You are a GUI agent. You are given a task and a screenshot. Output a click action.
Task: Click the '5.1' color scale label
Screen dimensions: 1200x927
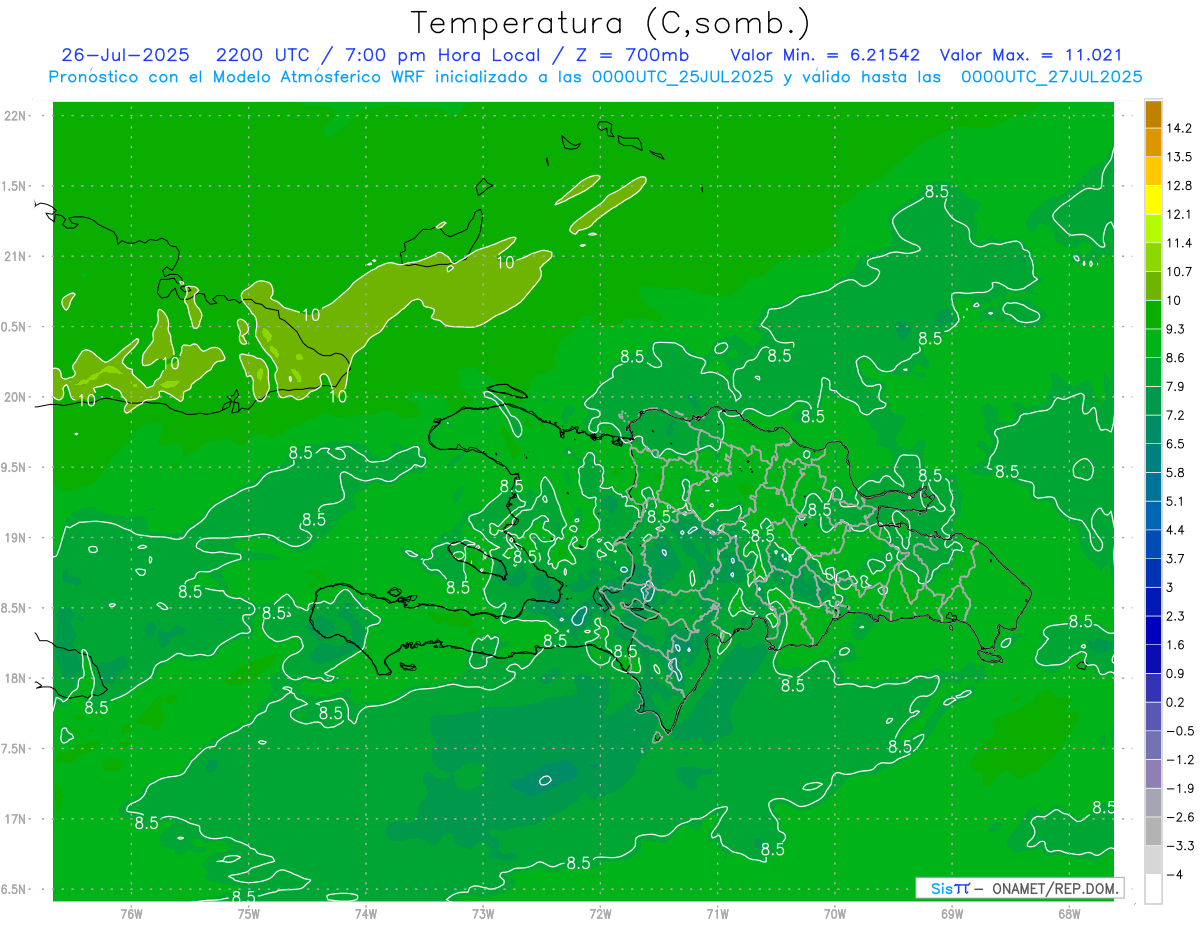[x=1175, y=501]
